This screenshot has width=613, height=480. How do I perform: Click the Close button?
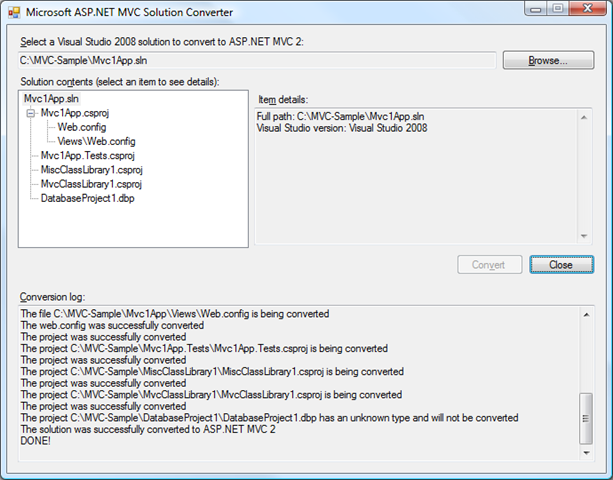coord(561,265)
